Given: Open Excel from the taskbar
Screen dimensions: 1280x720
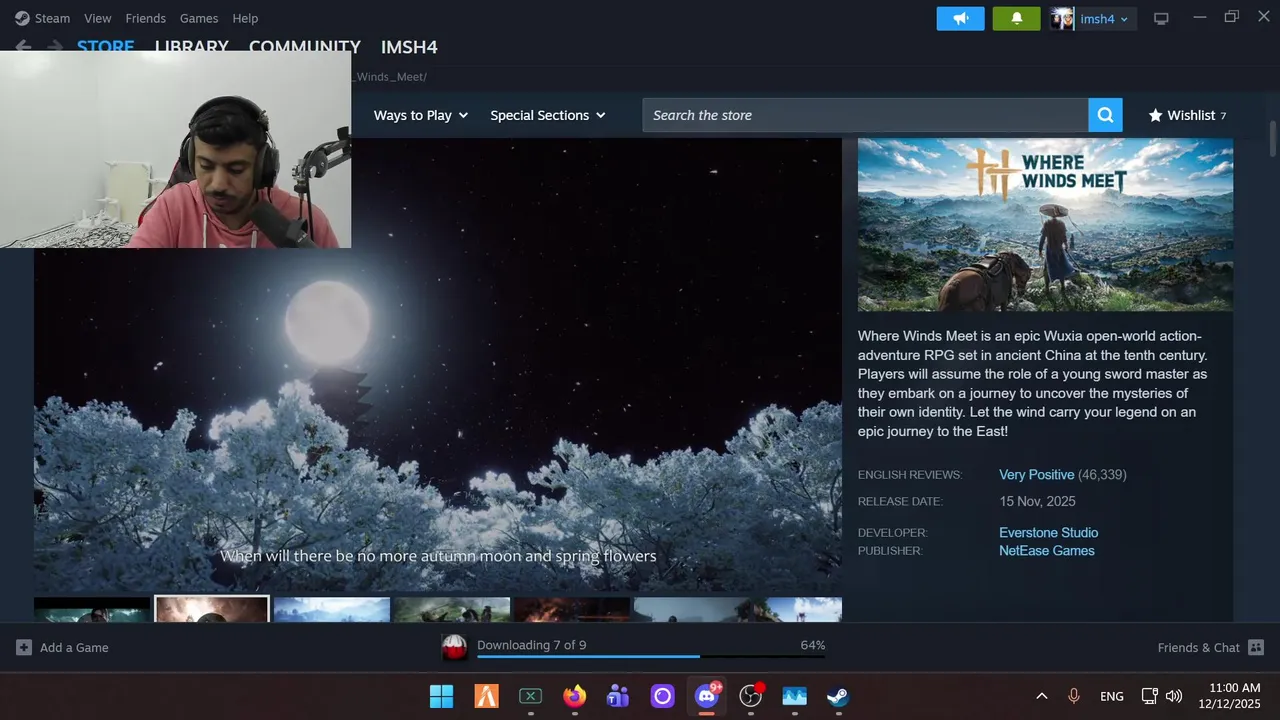Looking at the screenshot, I should [x=530, y=696].
